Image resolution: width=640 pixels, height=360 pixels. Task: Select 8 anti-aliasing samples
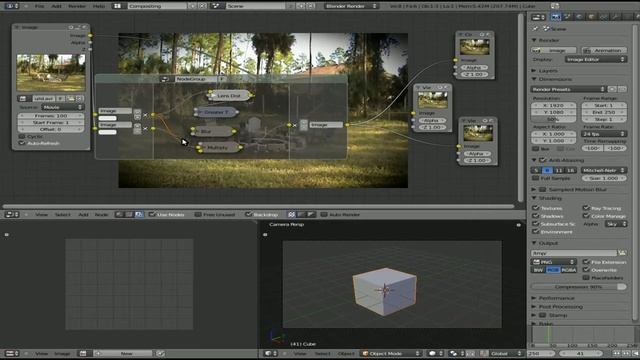547,170
